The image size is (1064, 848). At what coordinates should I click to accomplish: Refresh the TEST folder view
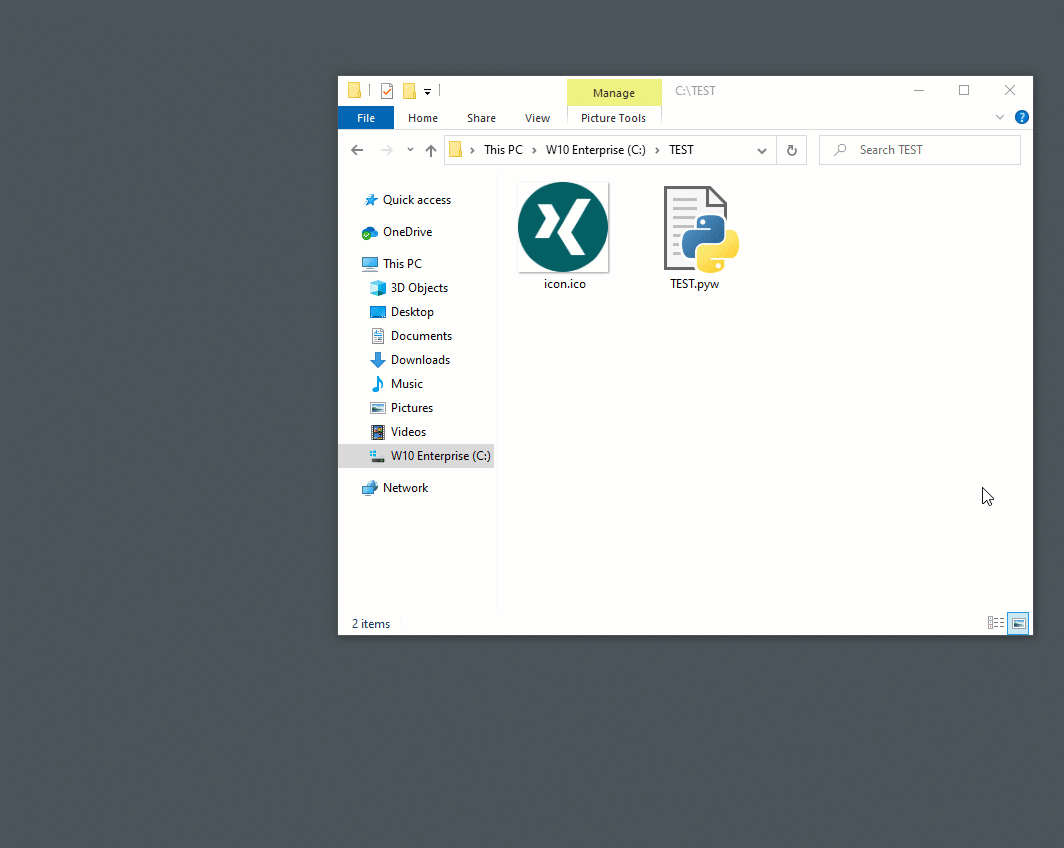pyautogui.click(x=791, y=150)
